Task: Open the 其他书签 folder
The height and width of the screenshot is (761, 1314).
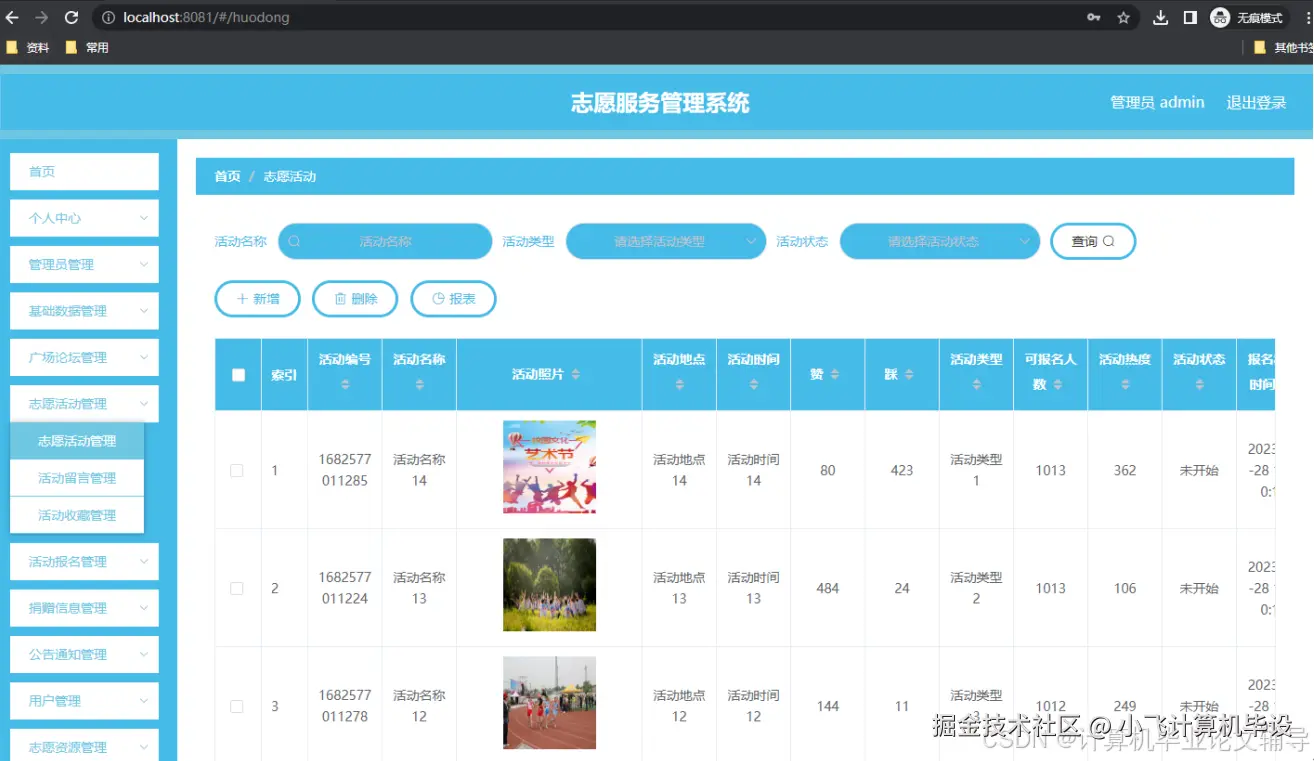Action: [x=1283, y=47]
